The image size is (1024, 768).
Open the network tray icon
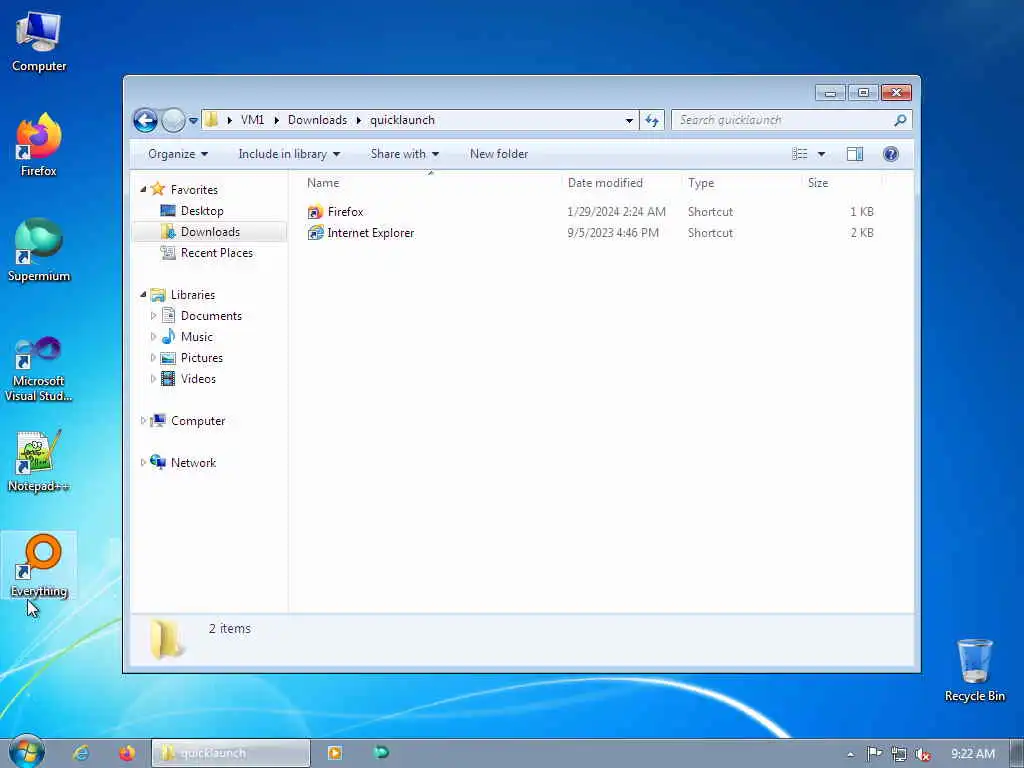coord(899,754)
